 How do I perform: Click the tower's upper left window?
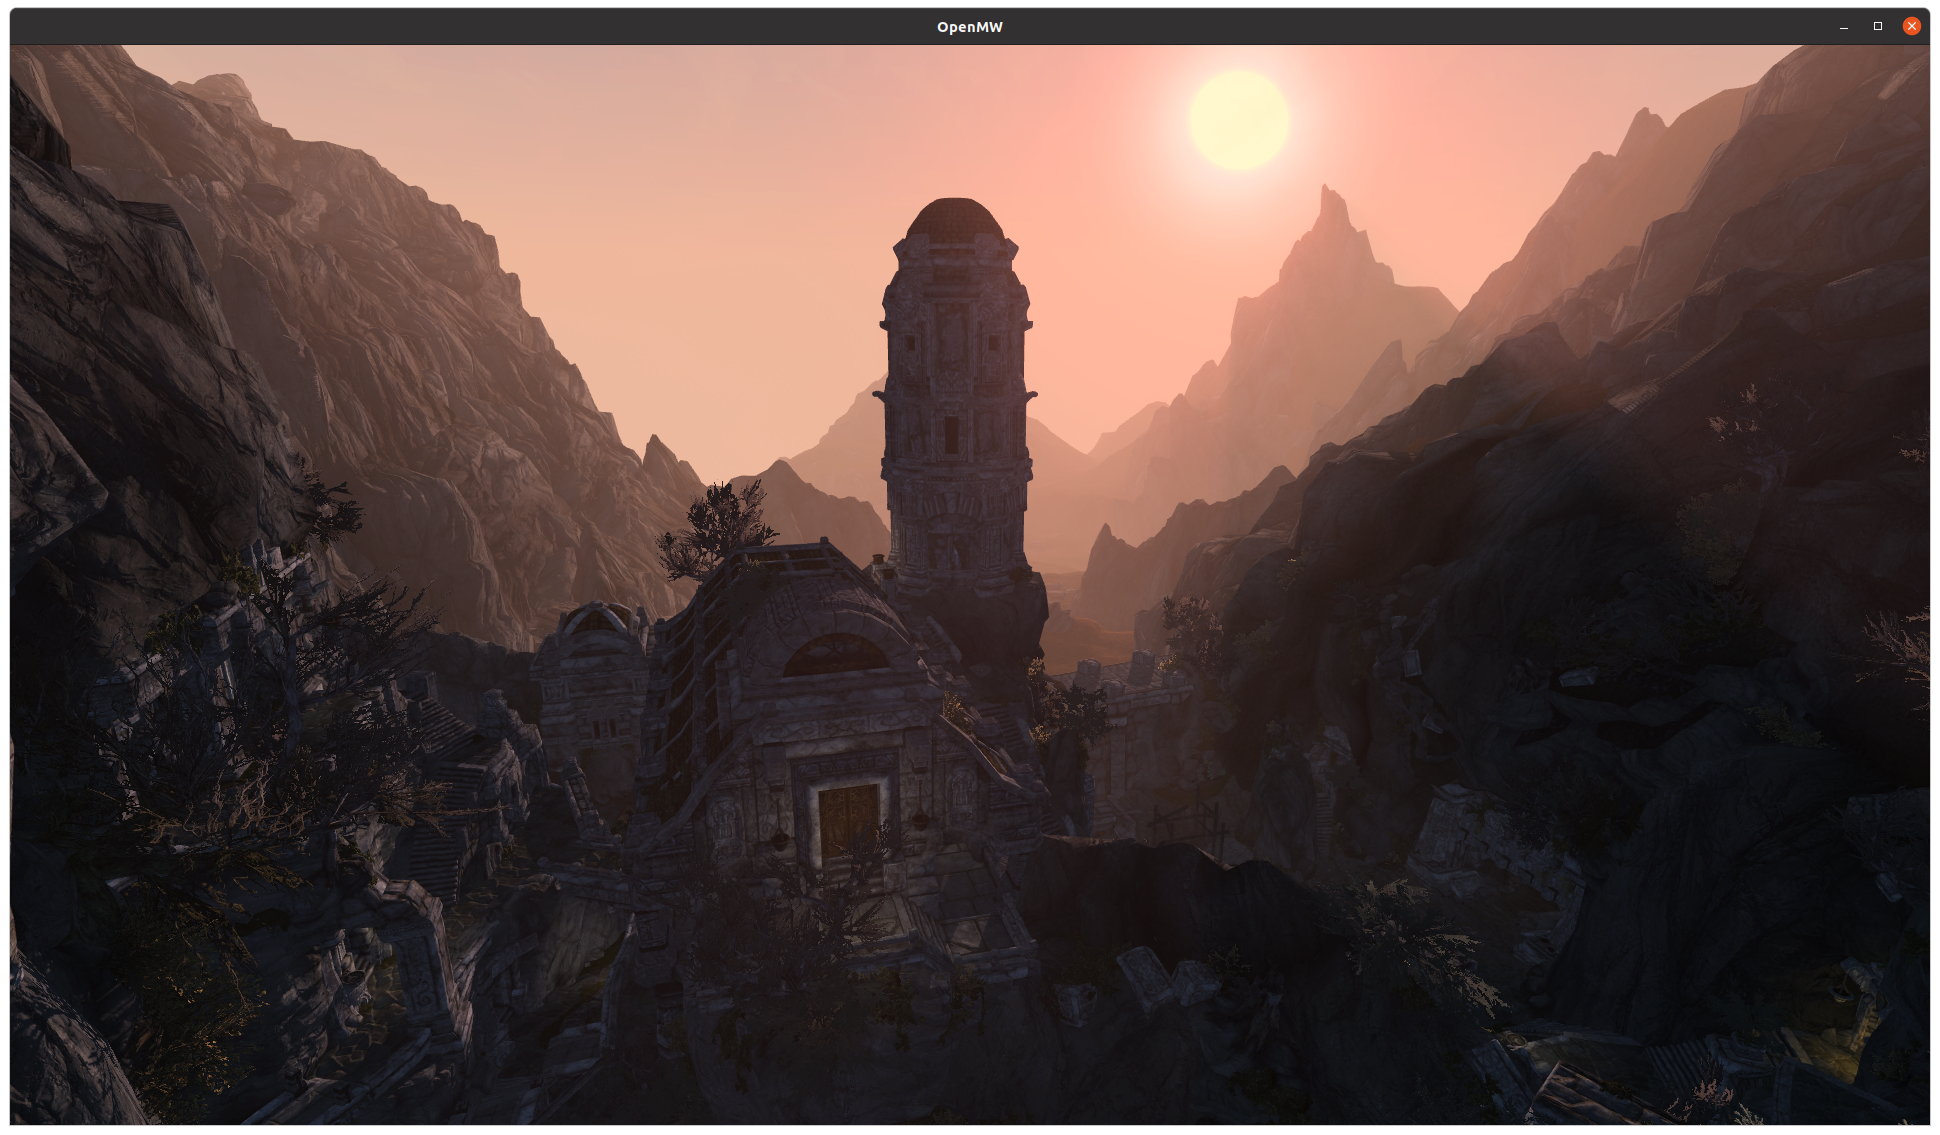click(x=911, y=343)
